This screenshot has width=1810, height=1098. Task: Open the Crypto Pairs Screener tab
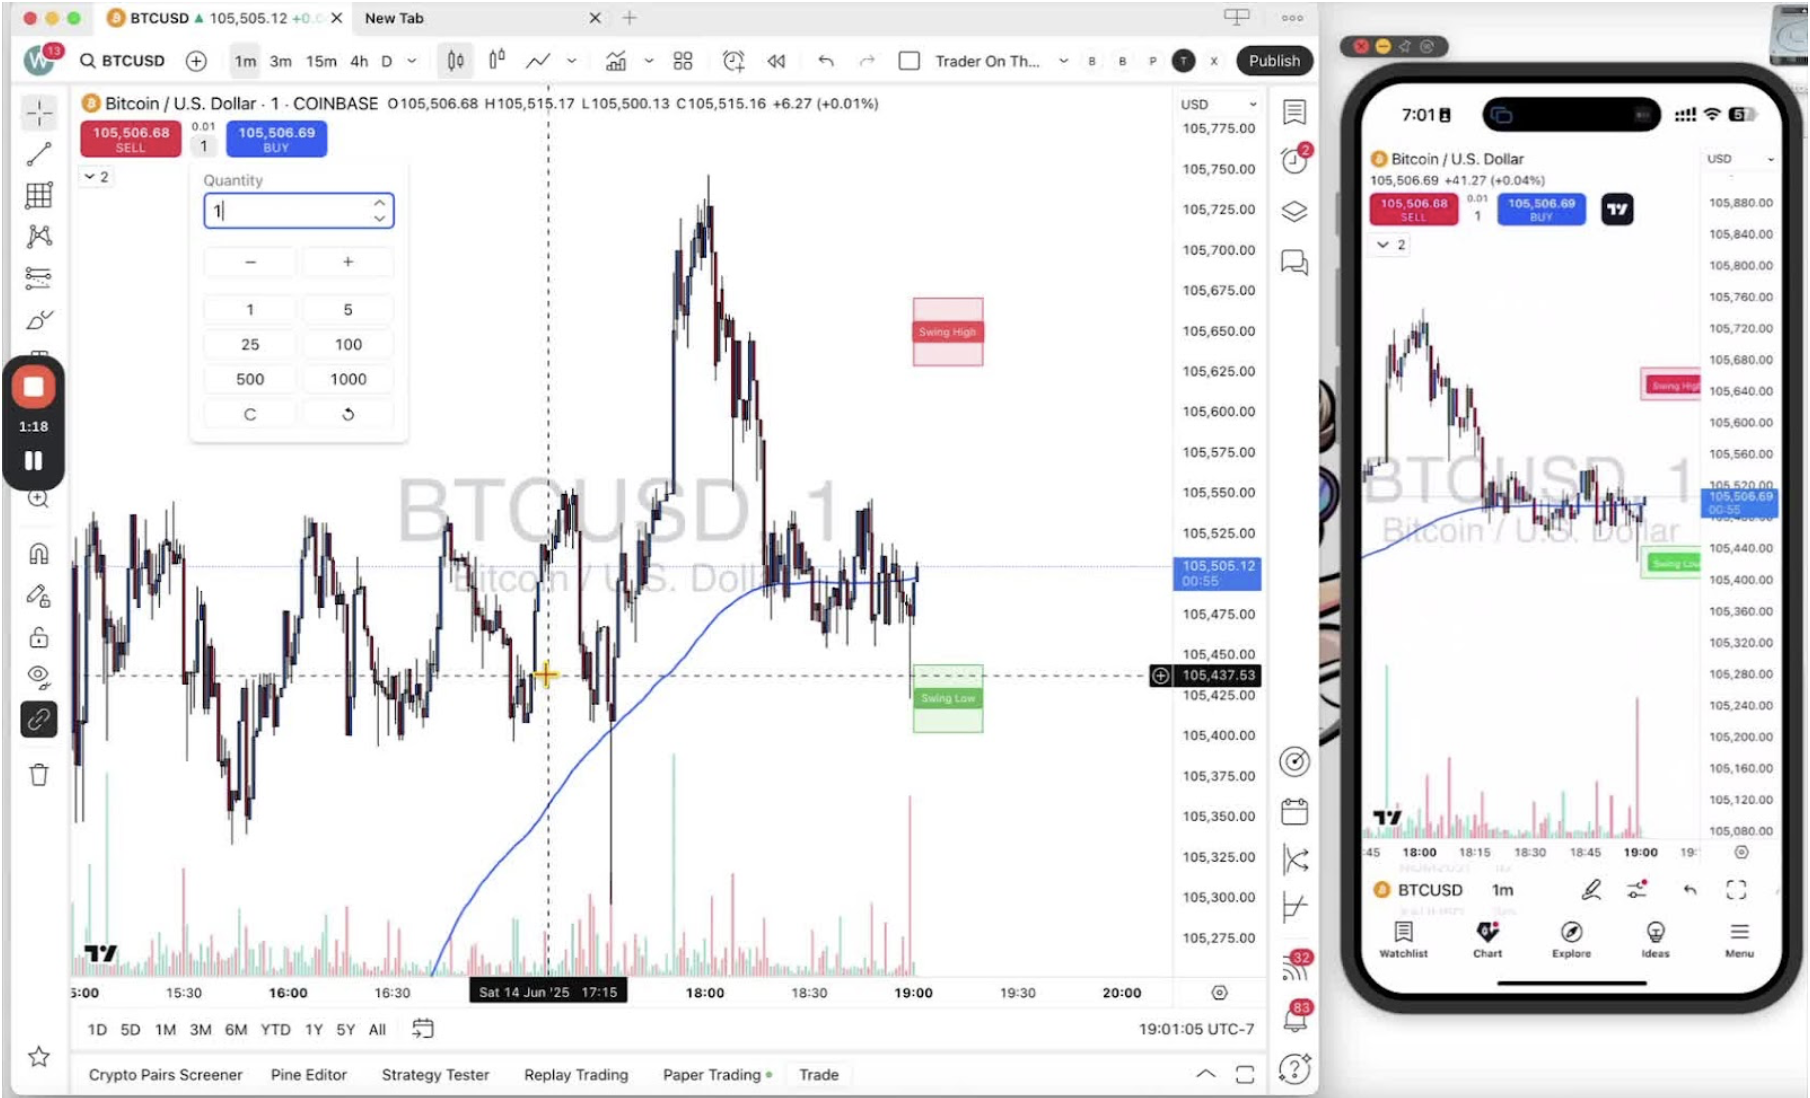click(165, 1075)
